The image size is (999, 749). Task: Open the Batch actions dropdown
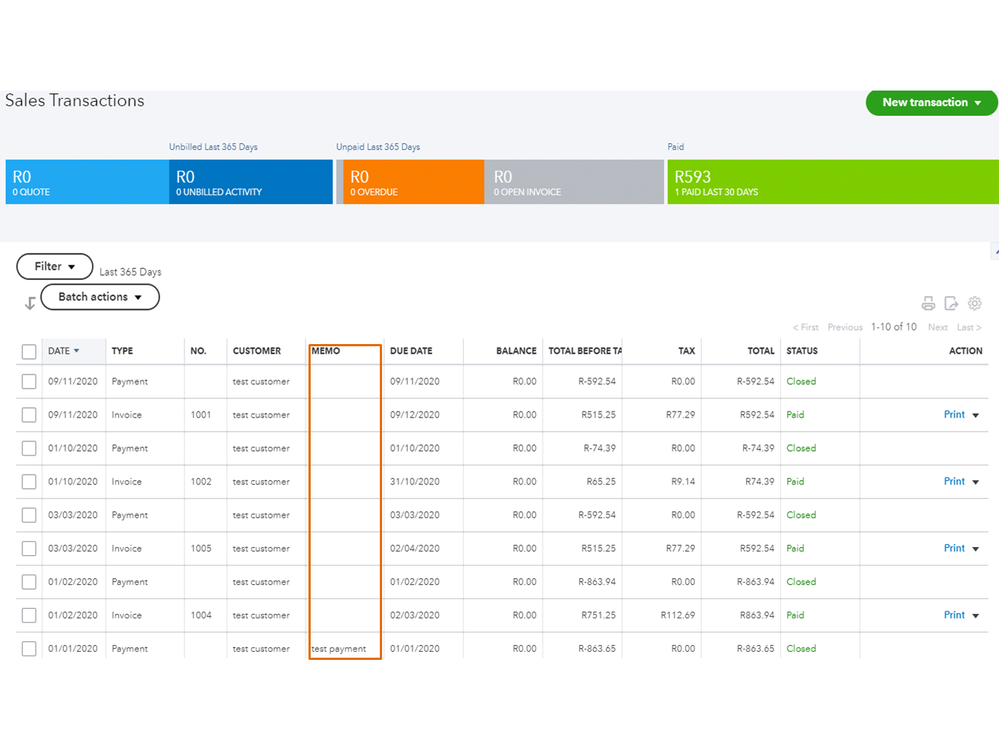(x=100, y=297)
